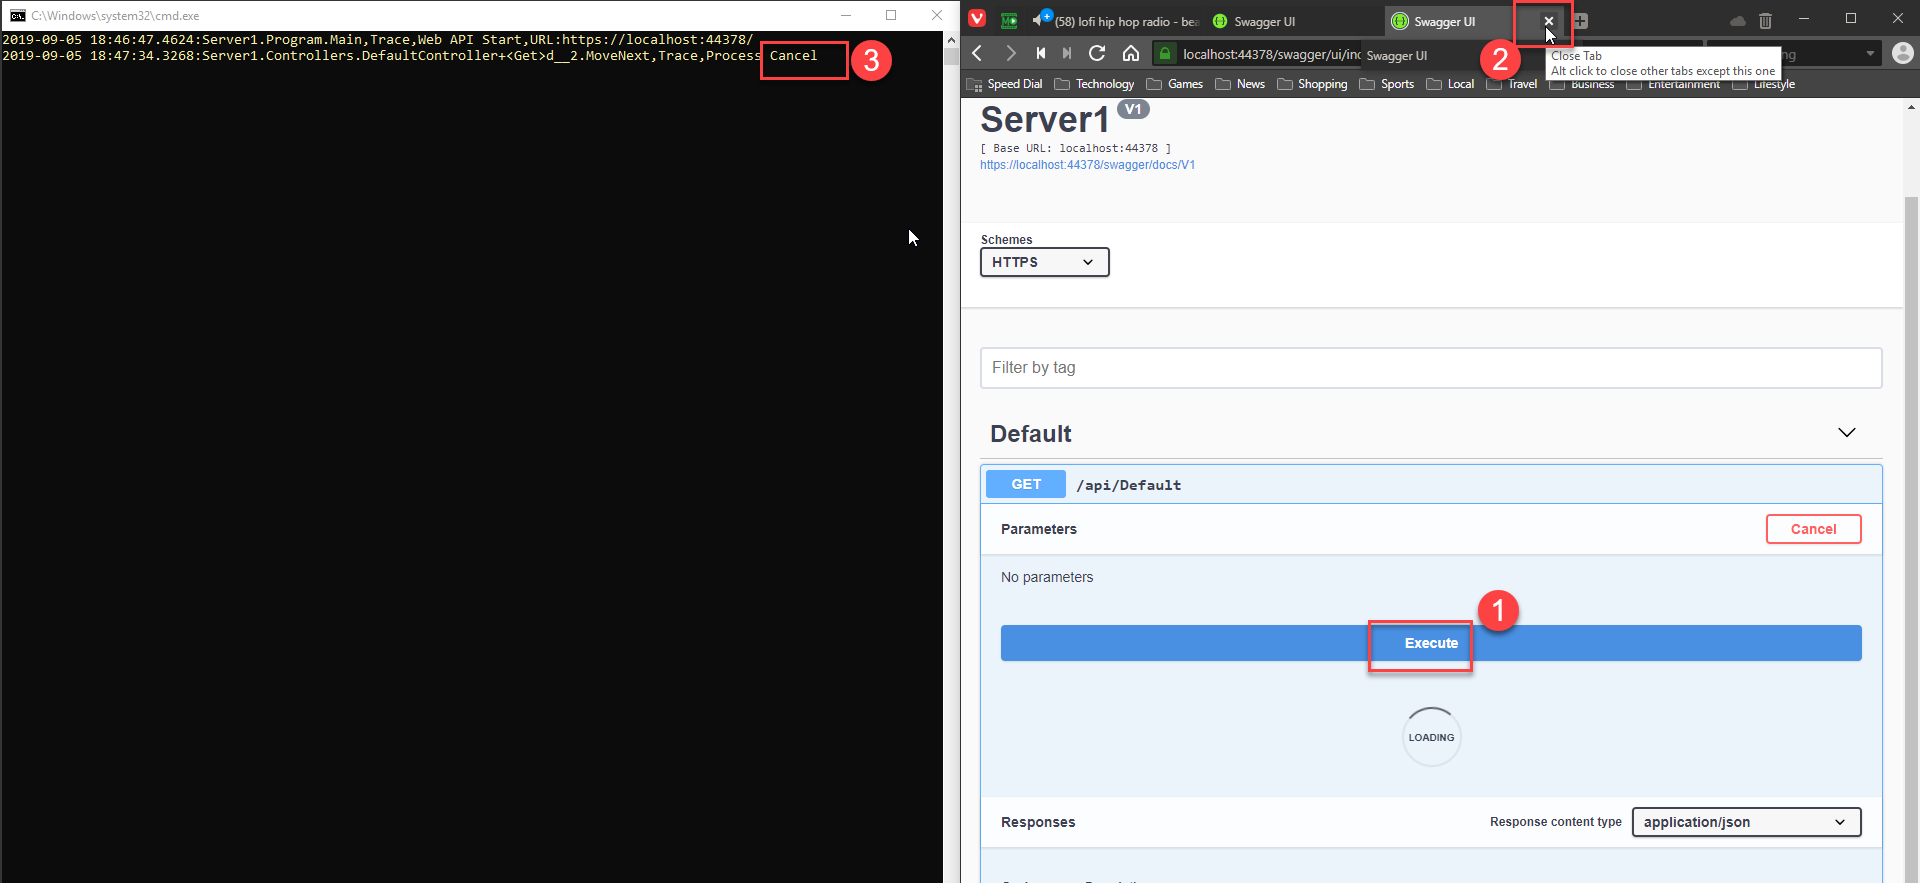1920x883 pixels.
Task: Open the News bookmarks folder
Action: click(x=1240, y=84)
